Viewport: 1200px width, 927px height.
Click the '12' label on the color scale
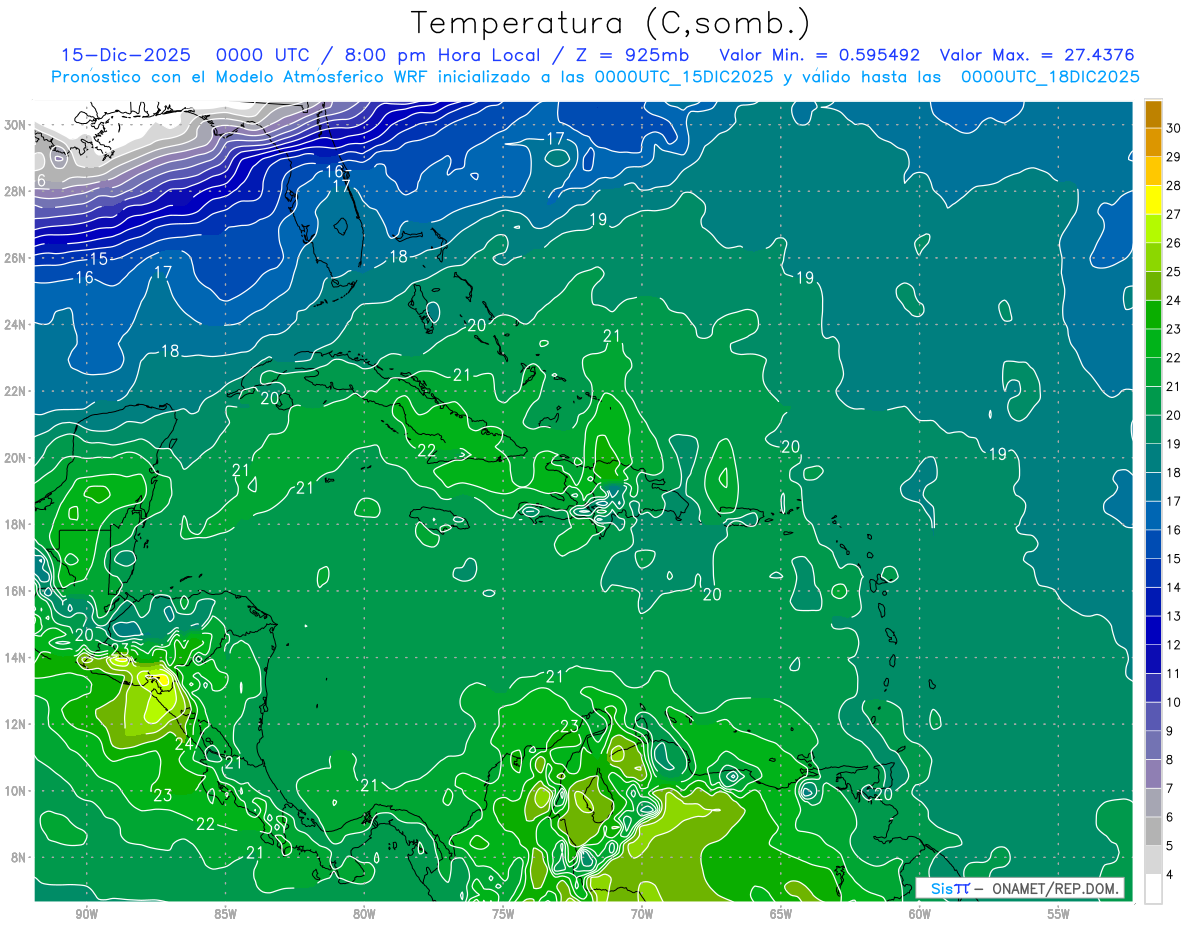point(1174,644)
